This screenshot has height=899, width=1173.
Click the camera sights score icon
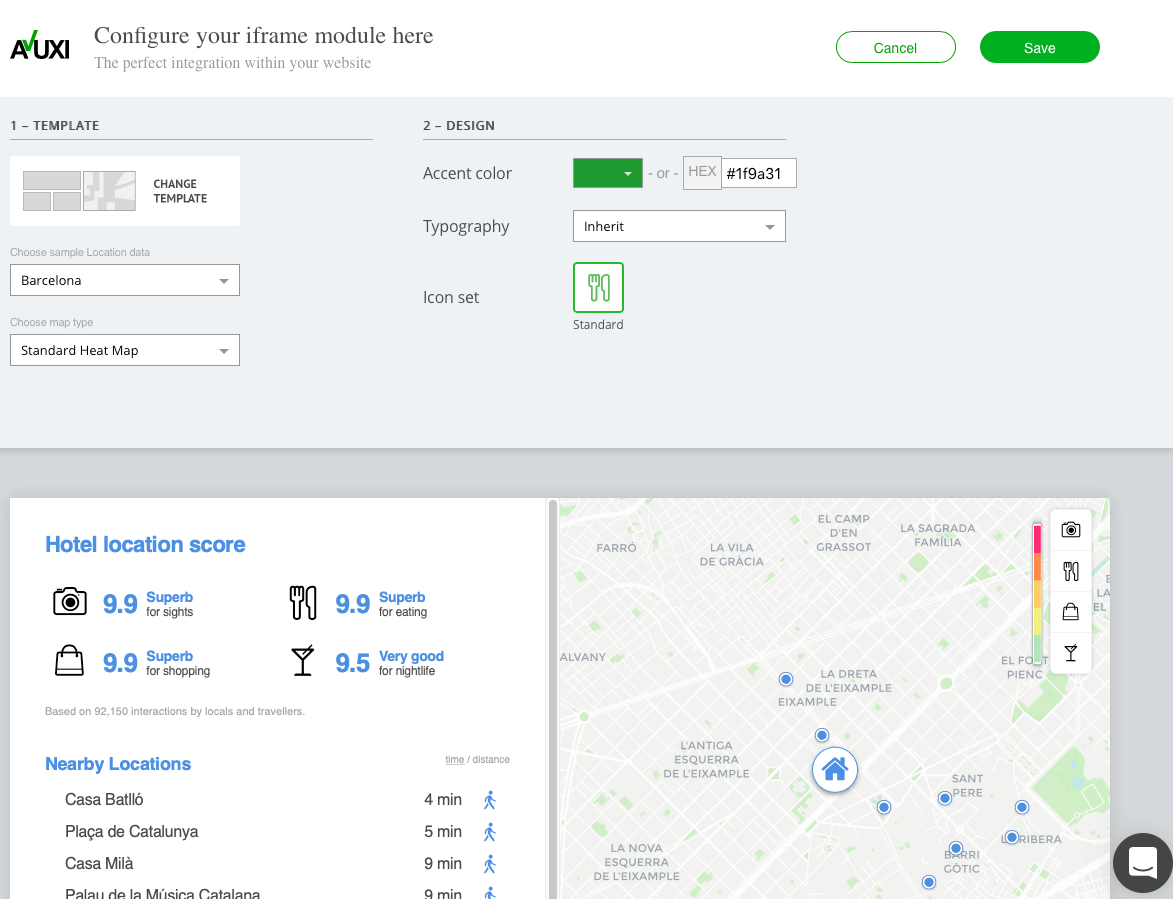click(x=70, y=601)
